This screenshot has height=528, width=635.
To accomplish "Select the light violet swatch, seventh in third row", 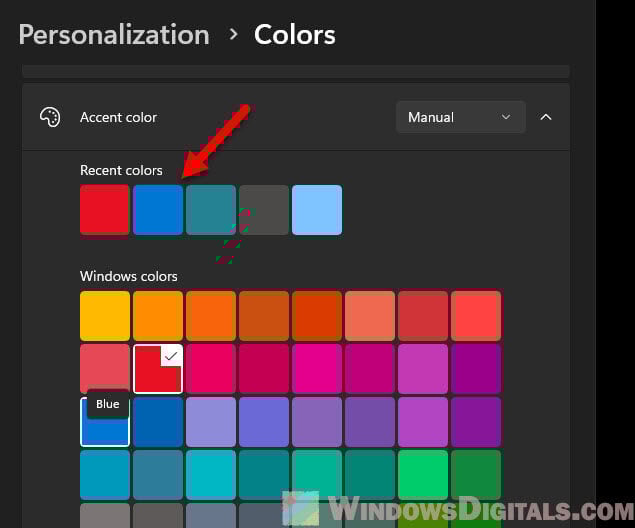I will [423, 422].
